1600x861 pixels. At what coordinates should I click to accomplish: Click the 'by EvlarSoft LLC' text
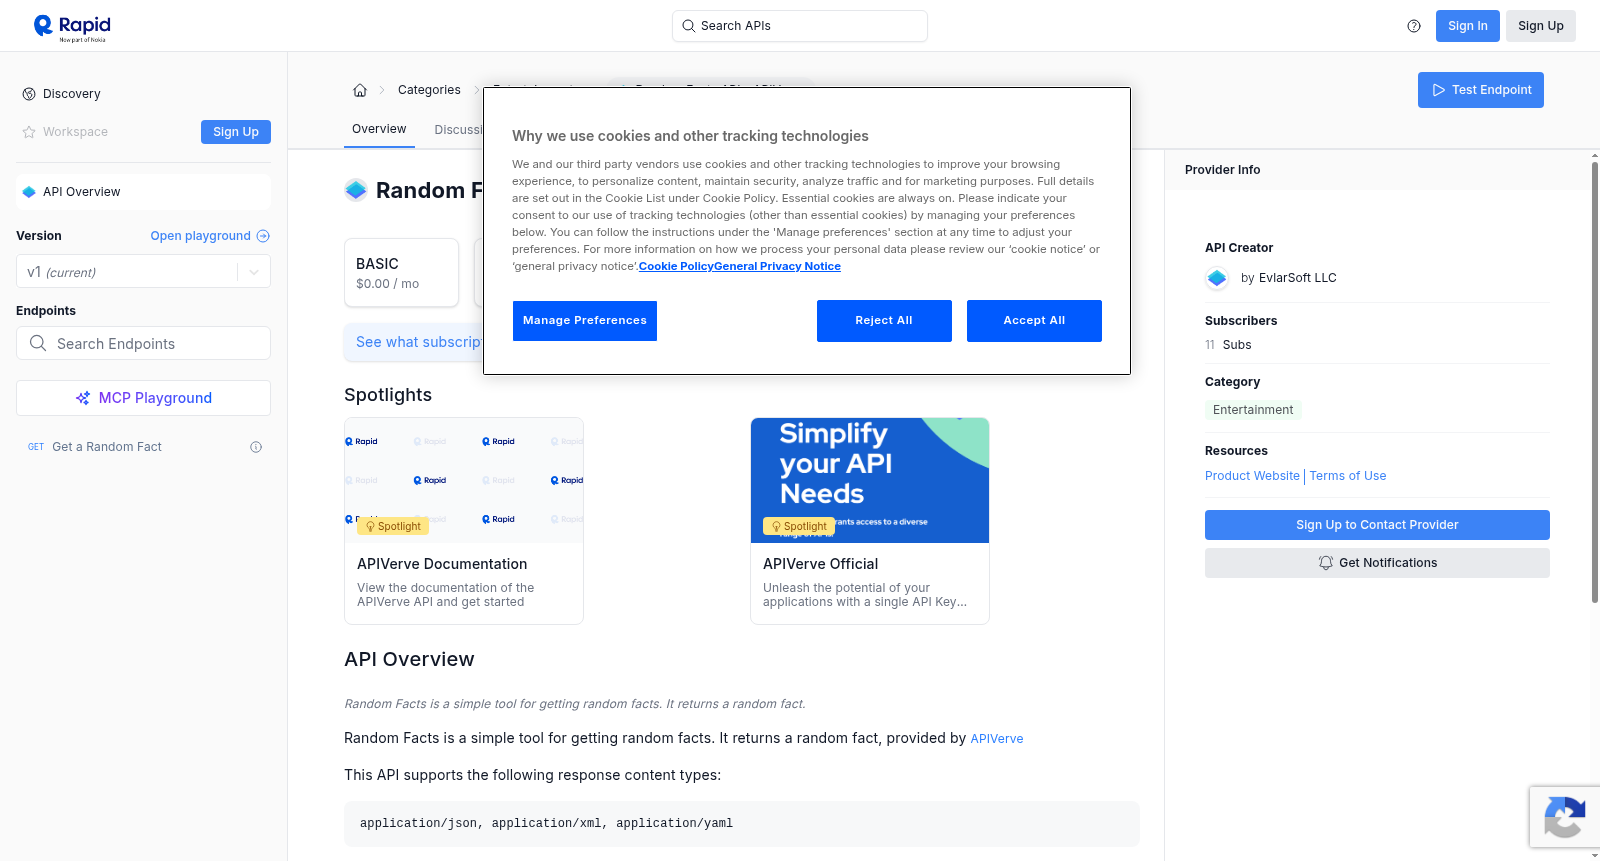point(1288,278)
